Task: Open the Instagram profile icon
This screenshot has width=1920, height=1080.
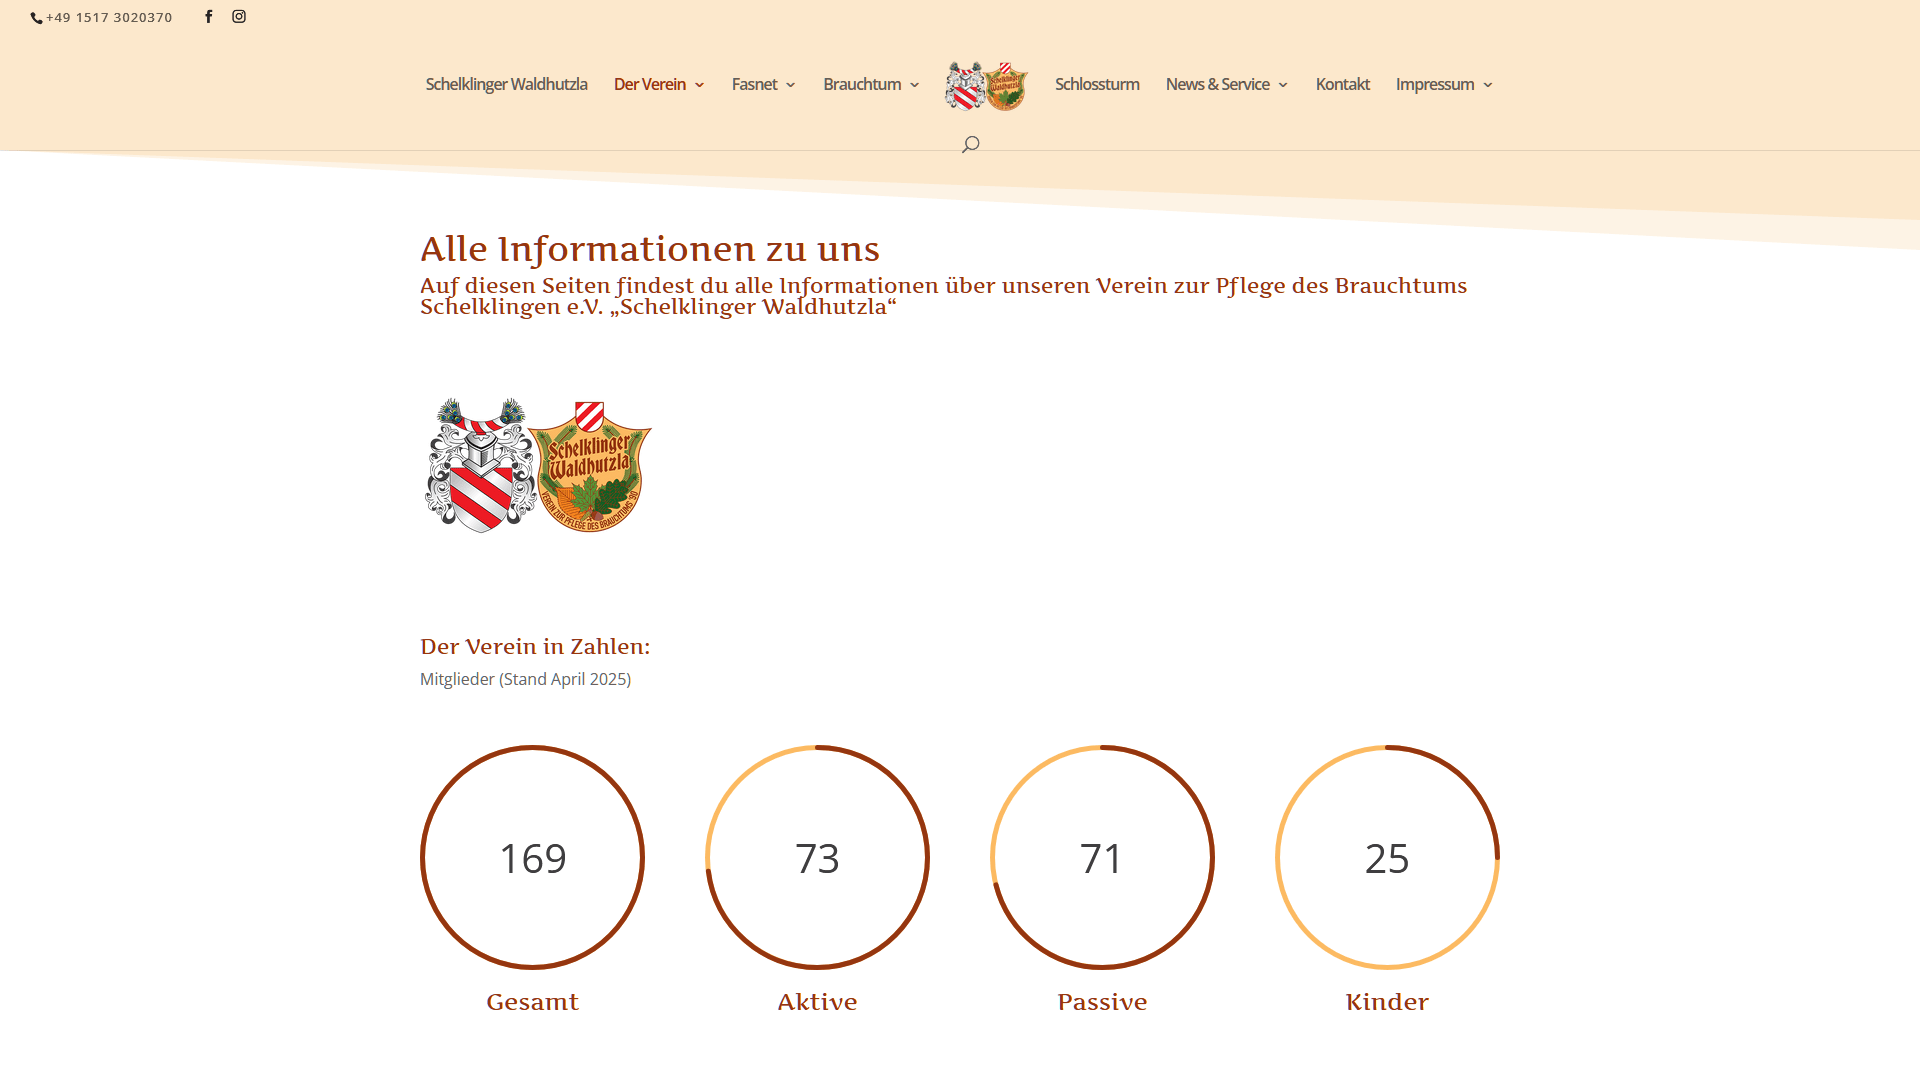Action: coord(239,17)
